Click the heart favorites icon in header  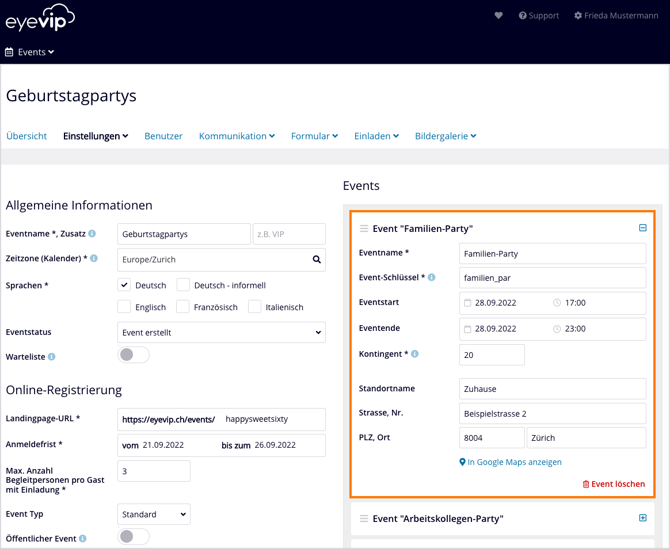tap(498, 16)
